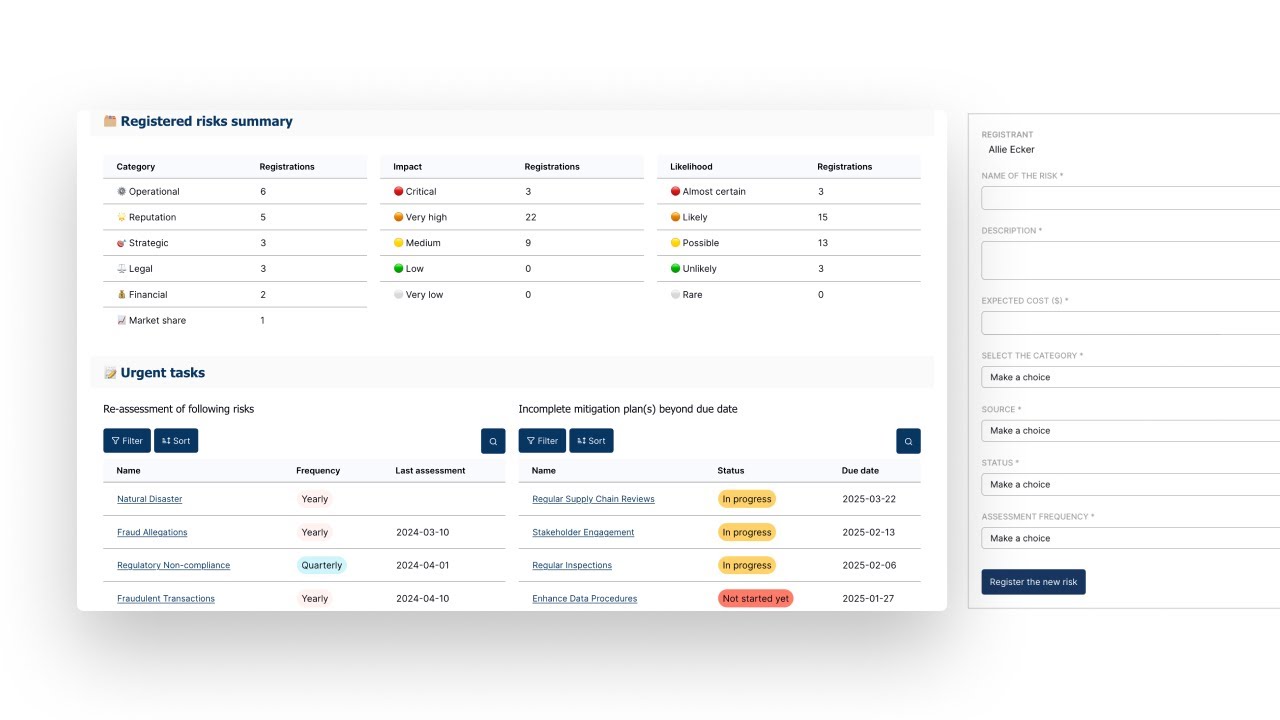Click Operational category gear icon
This screenshot has height=720, width=1280.
[x=122, y=191]
